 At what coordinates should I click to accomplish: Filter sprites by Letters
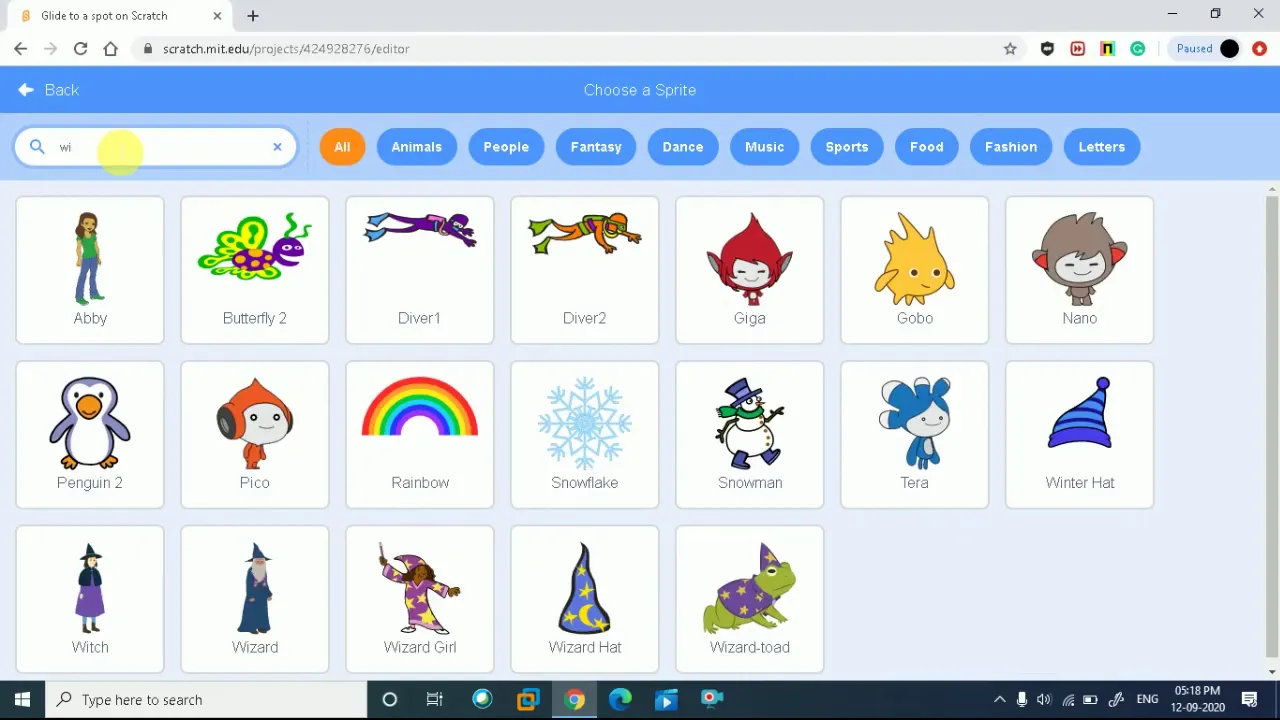[x=1102, y=147]
